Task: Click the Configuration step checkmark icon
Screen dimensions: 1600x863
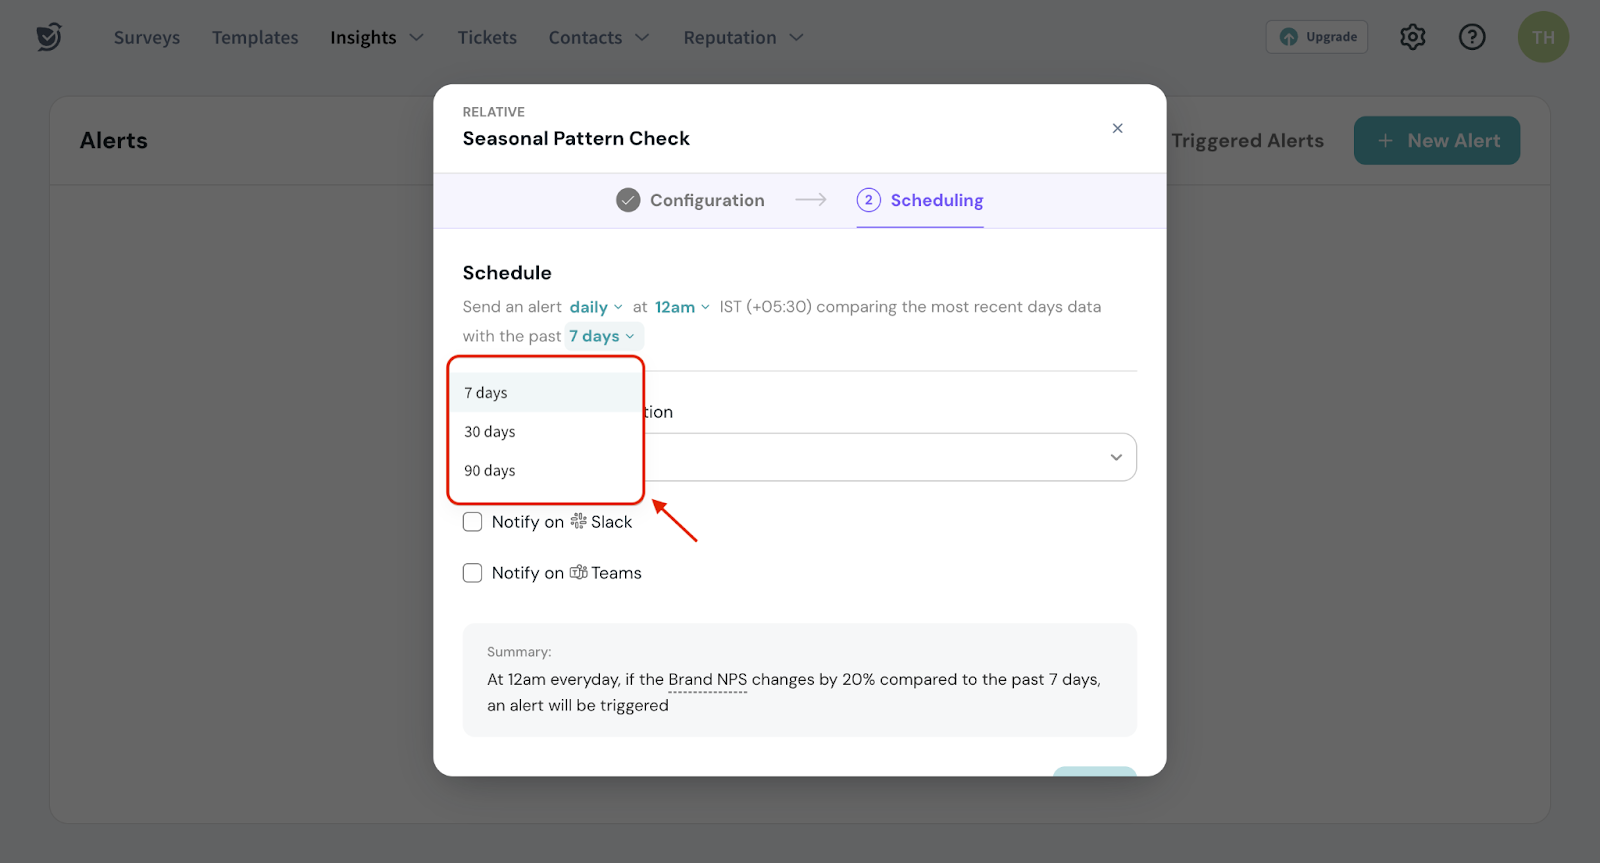Action: point(628,200)
